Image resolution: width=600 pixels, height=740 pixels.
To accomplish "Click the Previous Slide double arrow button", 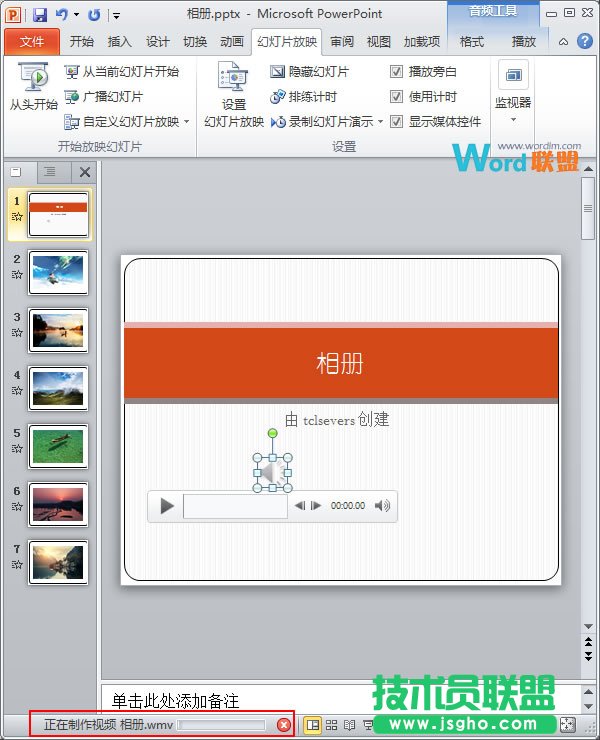I will [588, 641].
